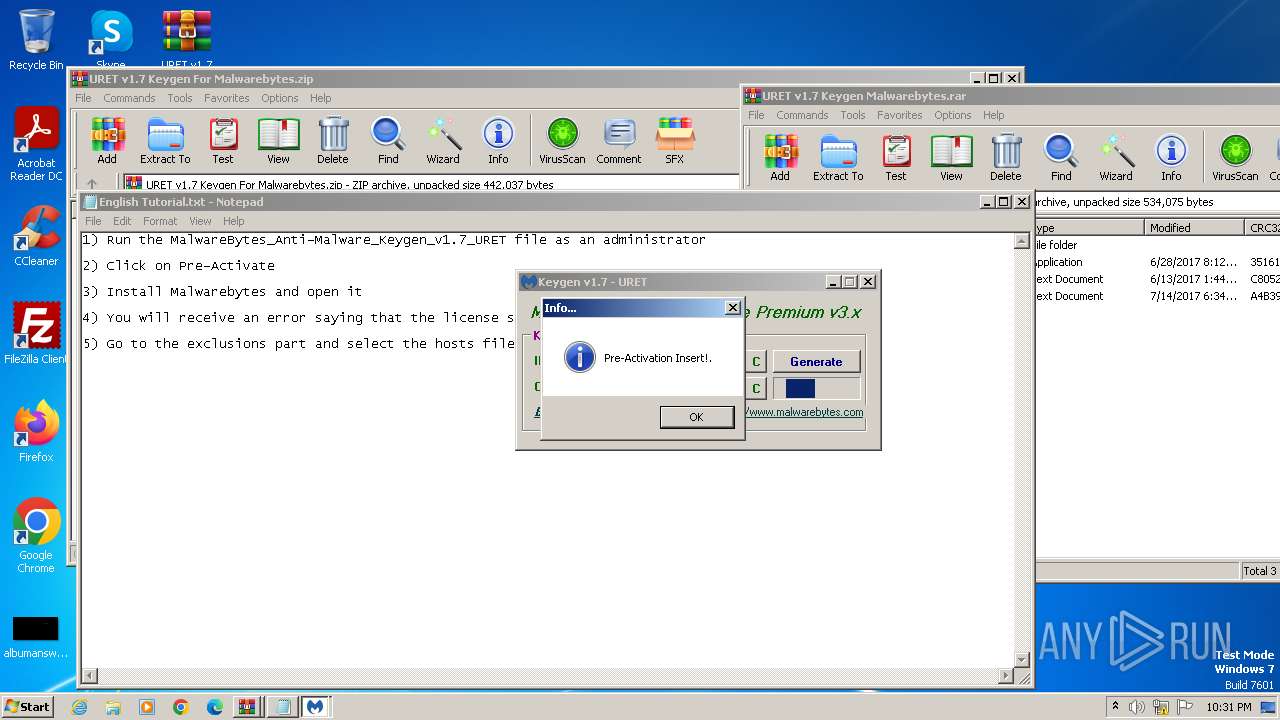Sort the .rar list by Modified column
Screen dimensions: 1280x720
click(x=1194, y=228)
